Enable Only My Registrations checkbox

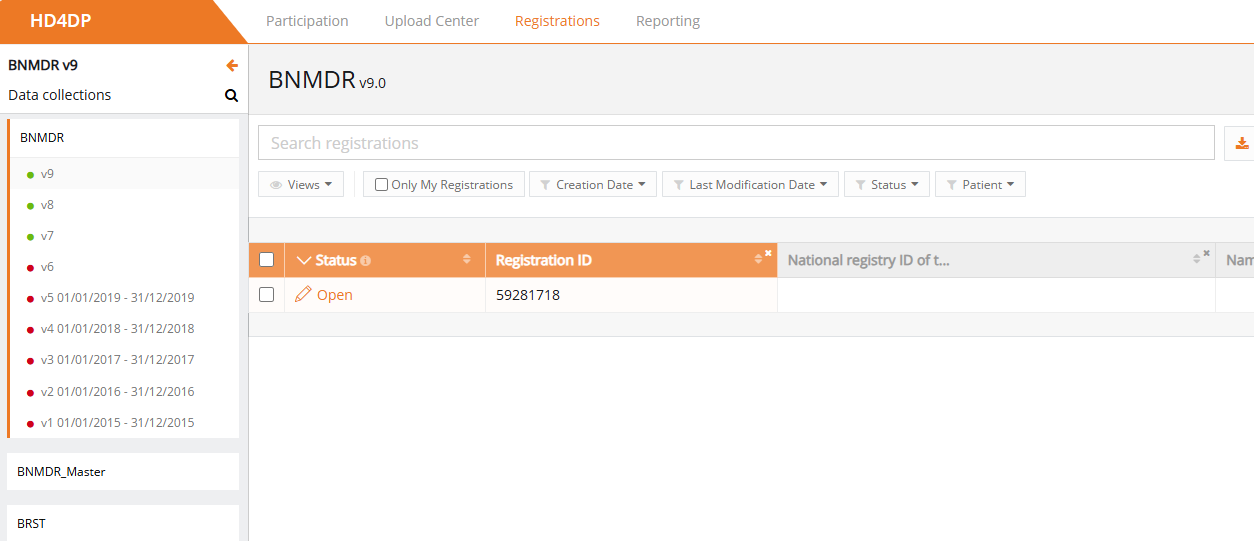pyautogui.click(x=381, y=185)
